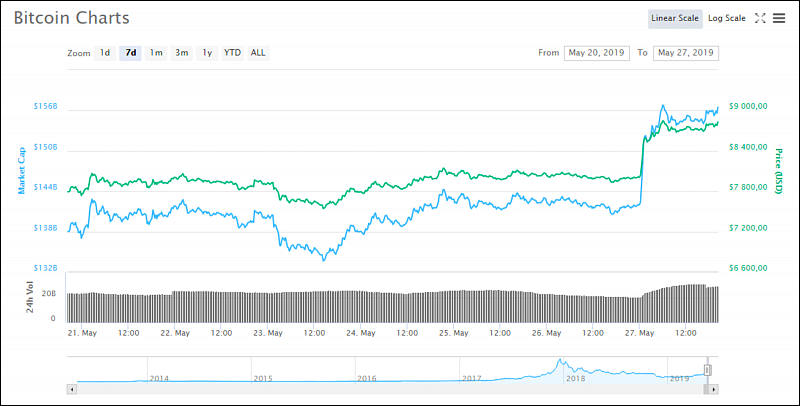Click the 24h Vol axis label
The image size is (800, 406).
28,297
